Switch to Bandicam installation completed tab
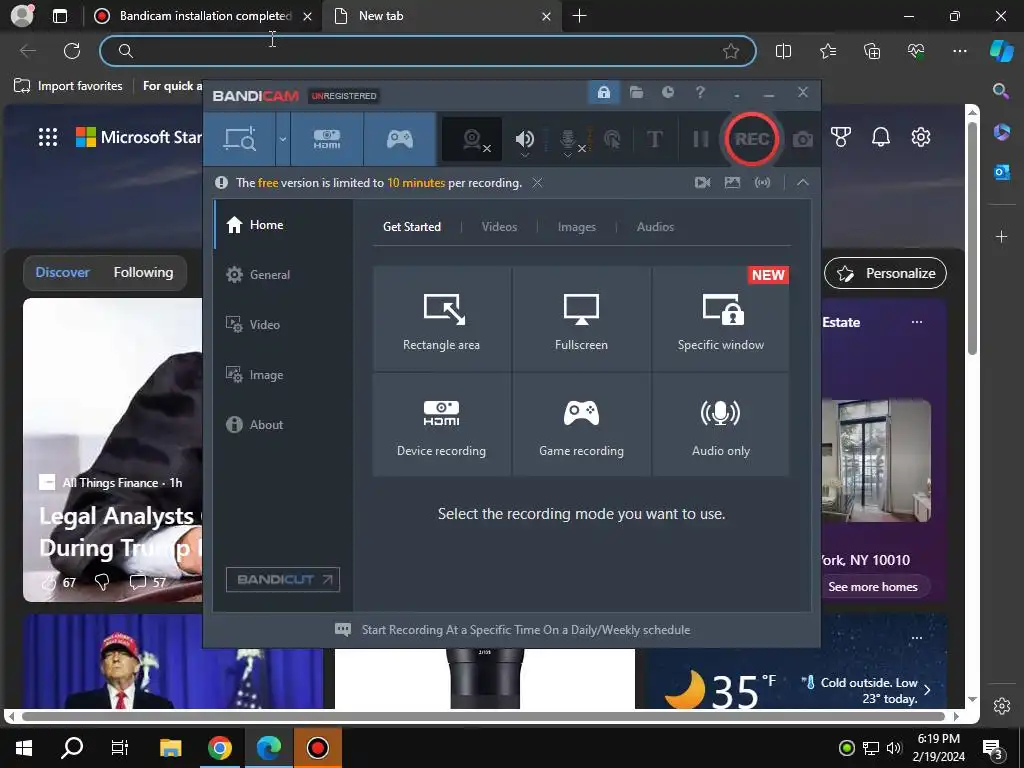1024x768 pixels. tap(203, 16)
